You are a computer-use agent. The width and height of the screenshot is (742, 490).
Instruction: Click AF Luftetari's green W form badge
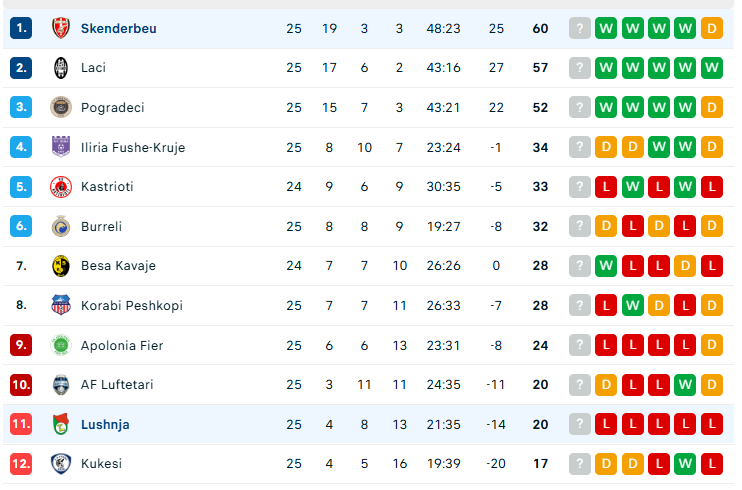(685, 385)
